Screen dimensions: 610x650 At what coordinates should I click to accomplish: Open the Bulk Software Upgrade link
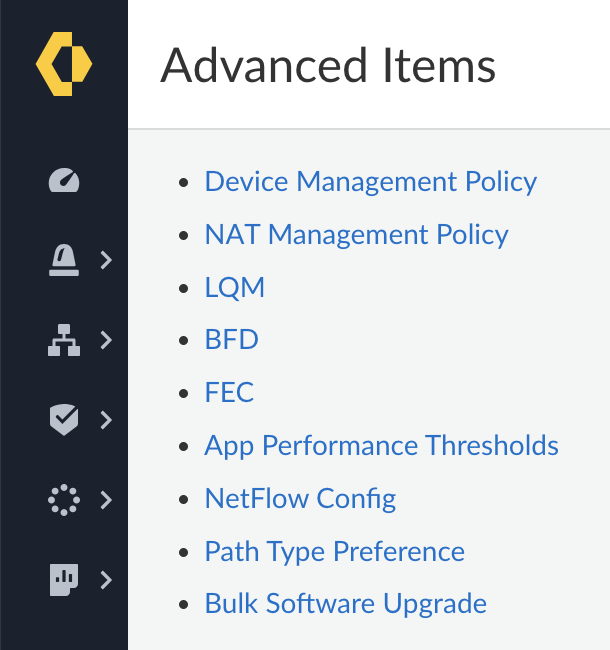pyautogui.click(x=345, y=604)
